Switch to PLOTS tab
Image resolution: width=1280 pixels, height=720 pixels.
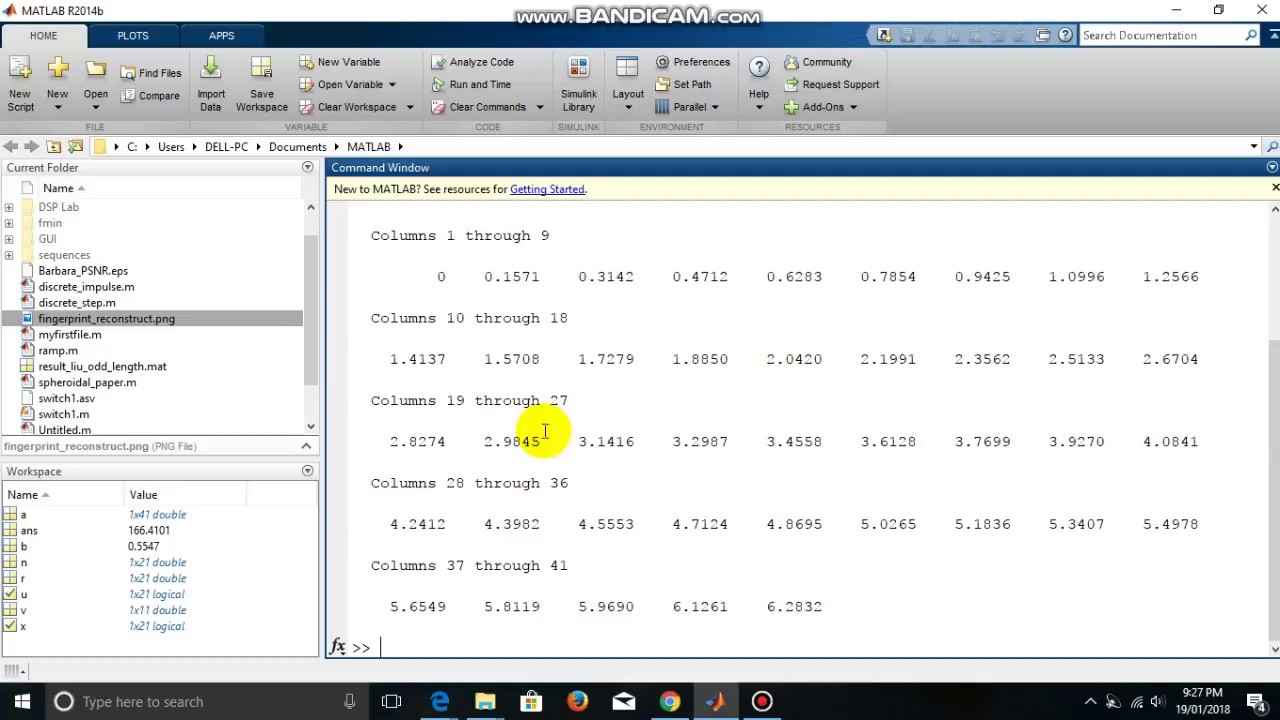[133, 35]
